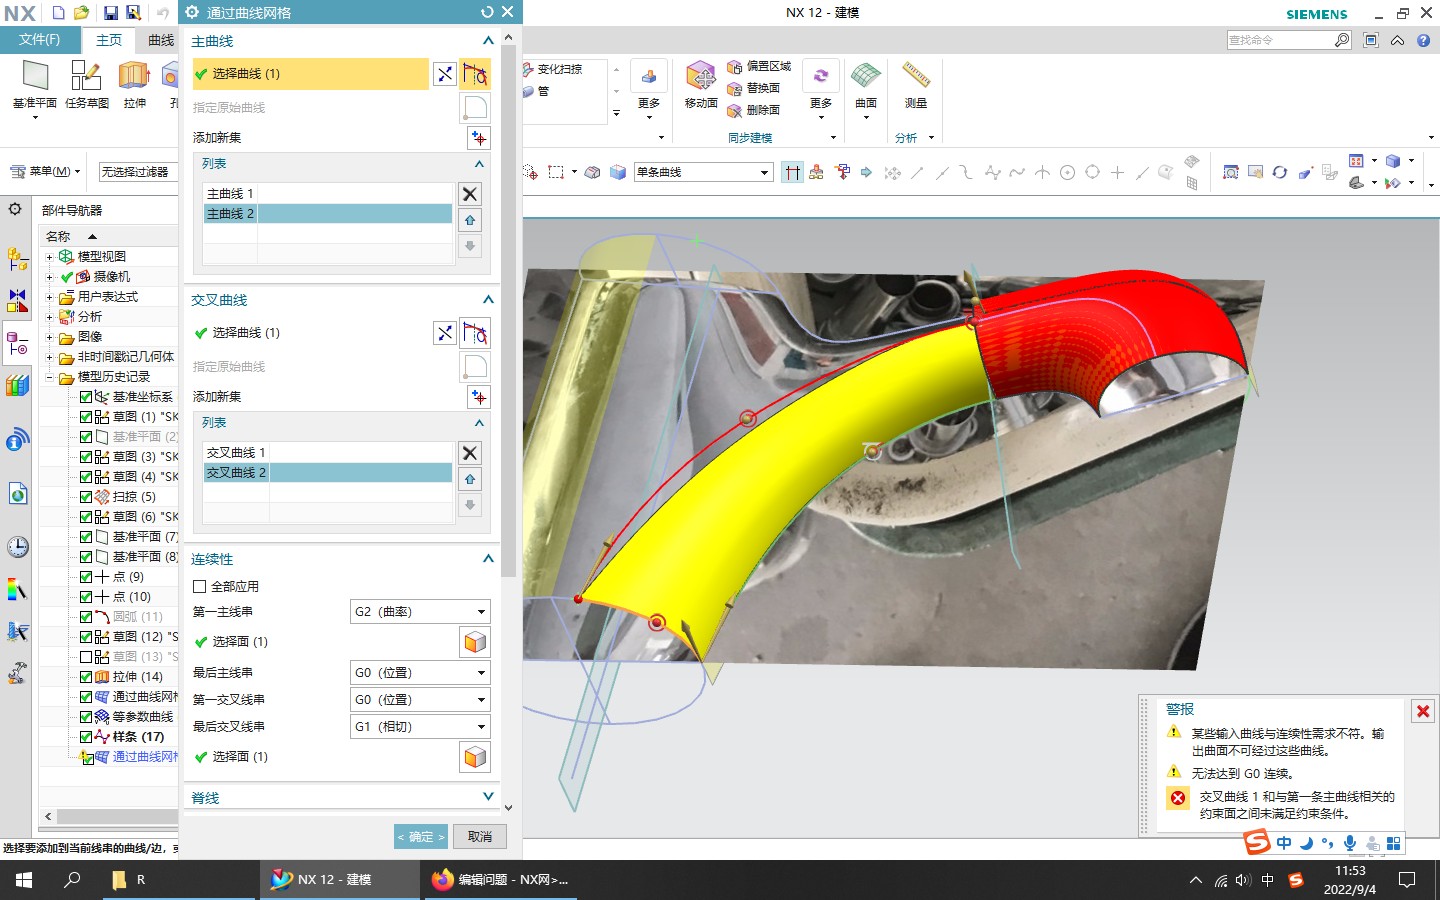Open the Task Sketch (任务草图) tool

click(86, 76)
